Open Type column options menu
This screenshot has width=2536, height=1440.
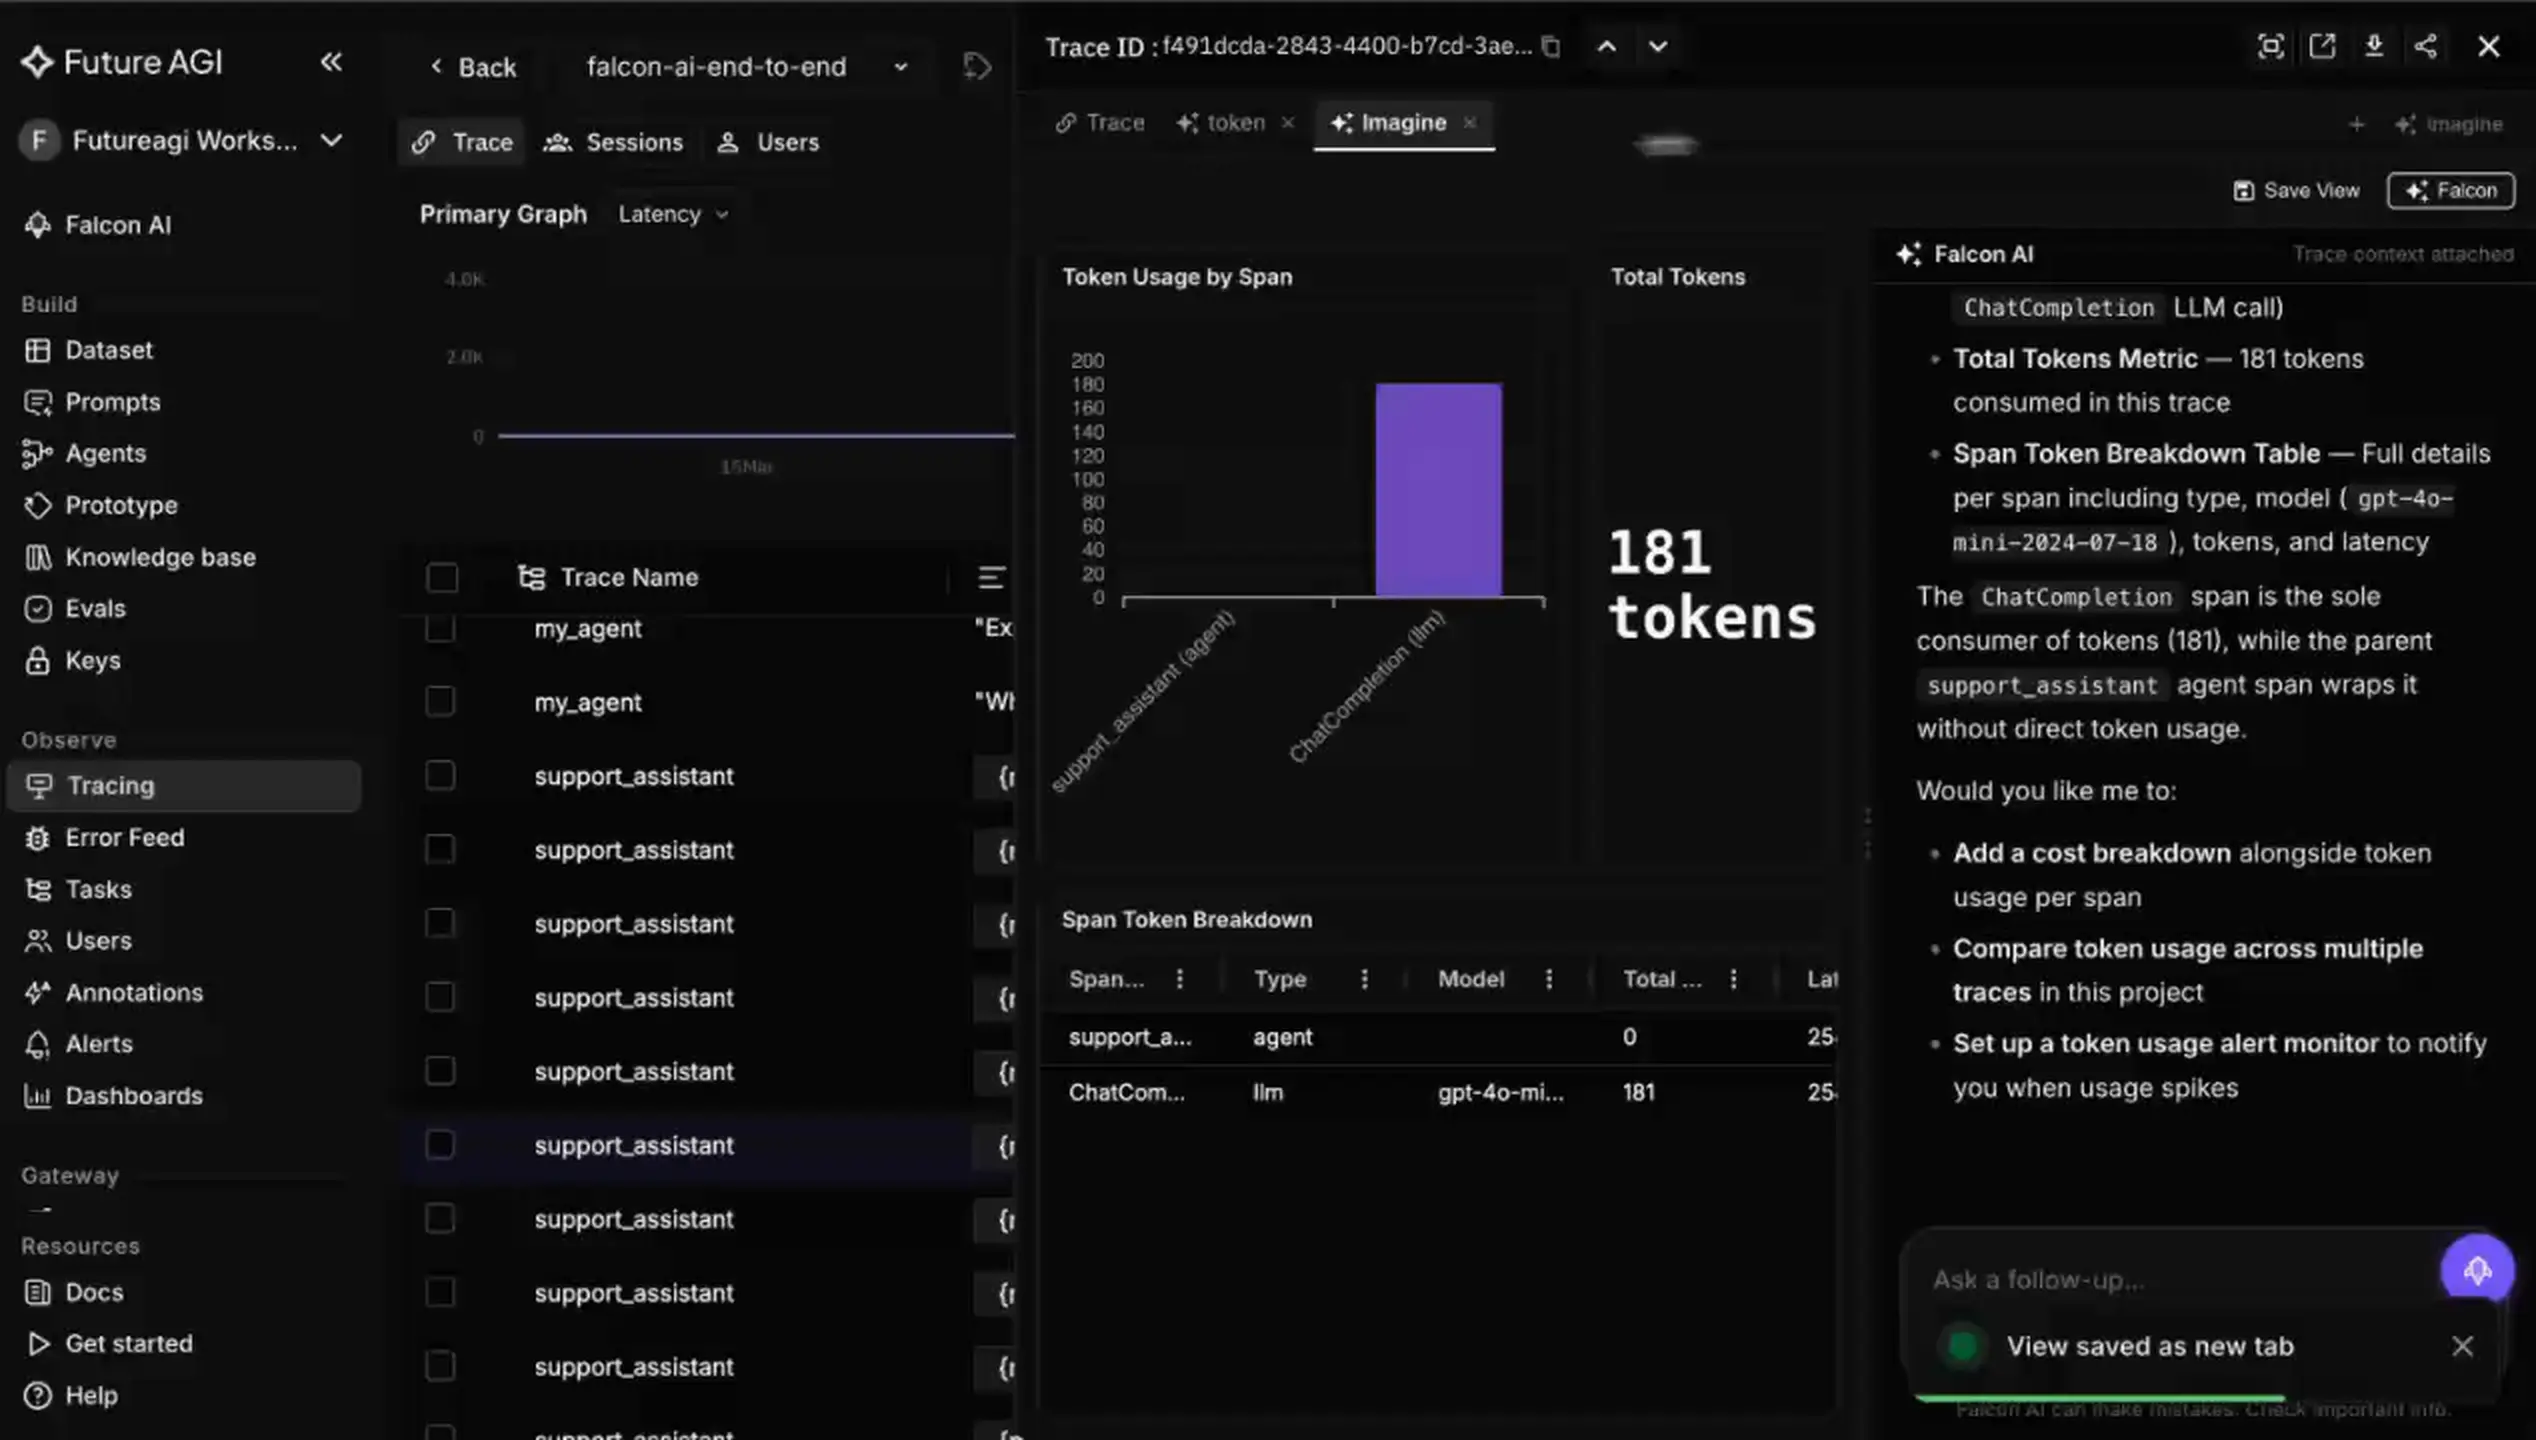point(1365,979)
